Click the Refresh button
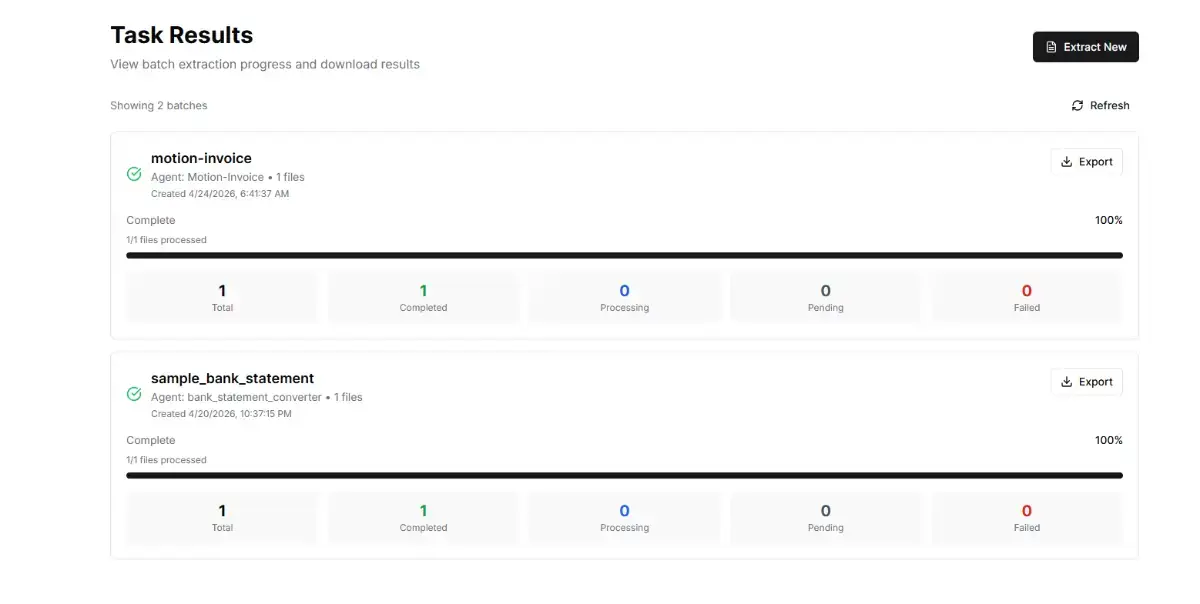1200x604 pixels. 1100,105
